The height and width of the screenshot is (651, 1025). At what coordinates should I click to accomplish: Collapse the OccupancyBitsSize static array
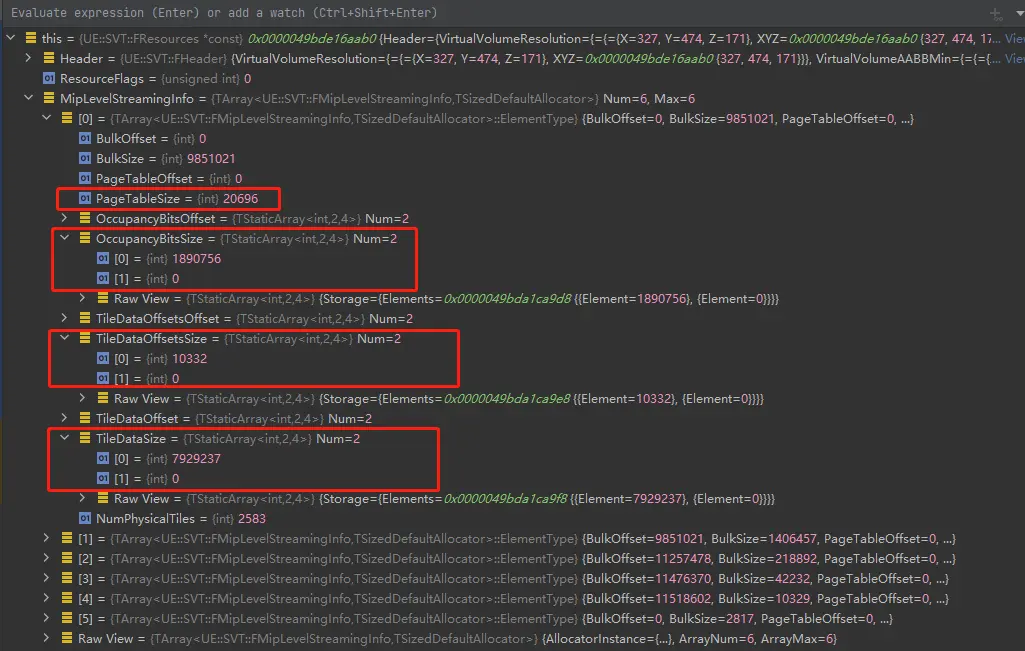(x=65, y=238)
